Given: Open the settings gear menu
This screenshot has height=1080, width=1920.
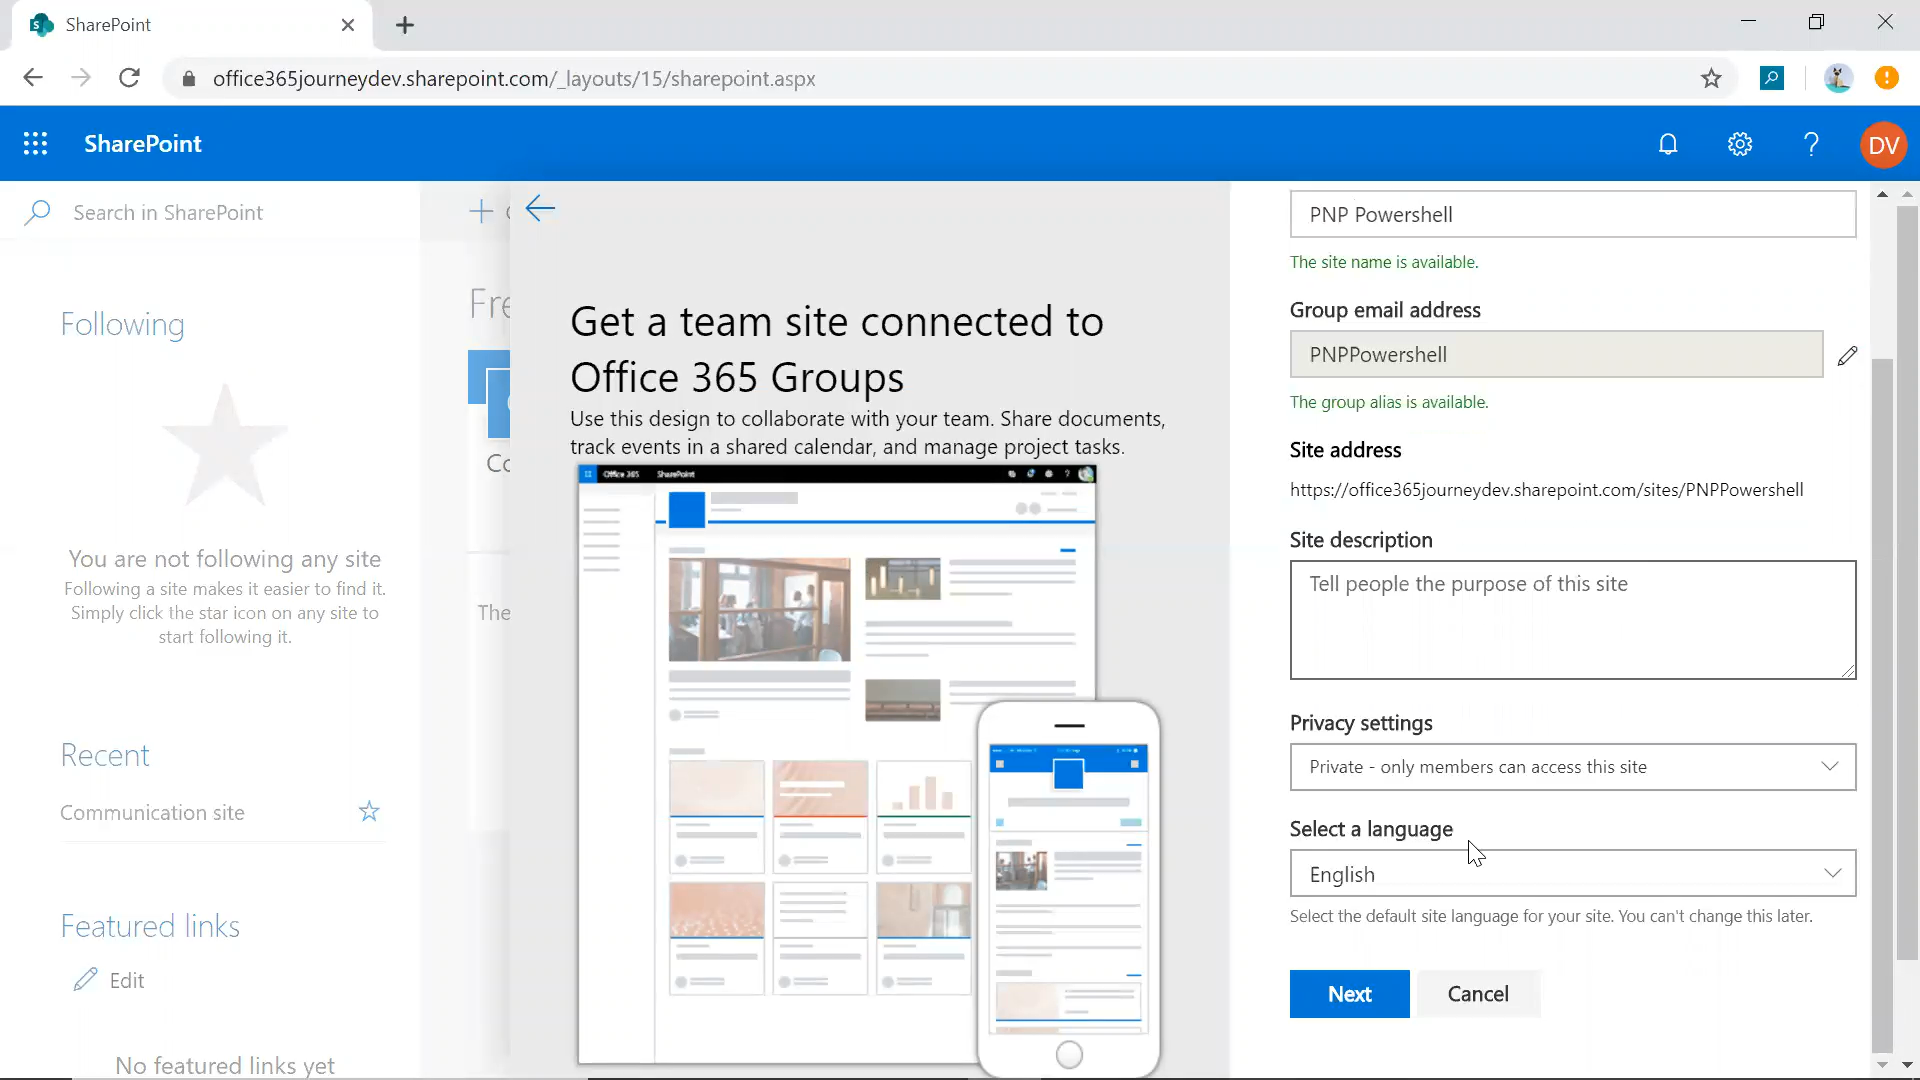Looking at the screenshot, I should [x=1740, y=144].
